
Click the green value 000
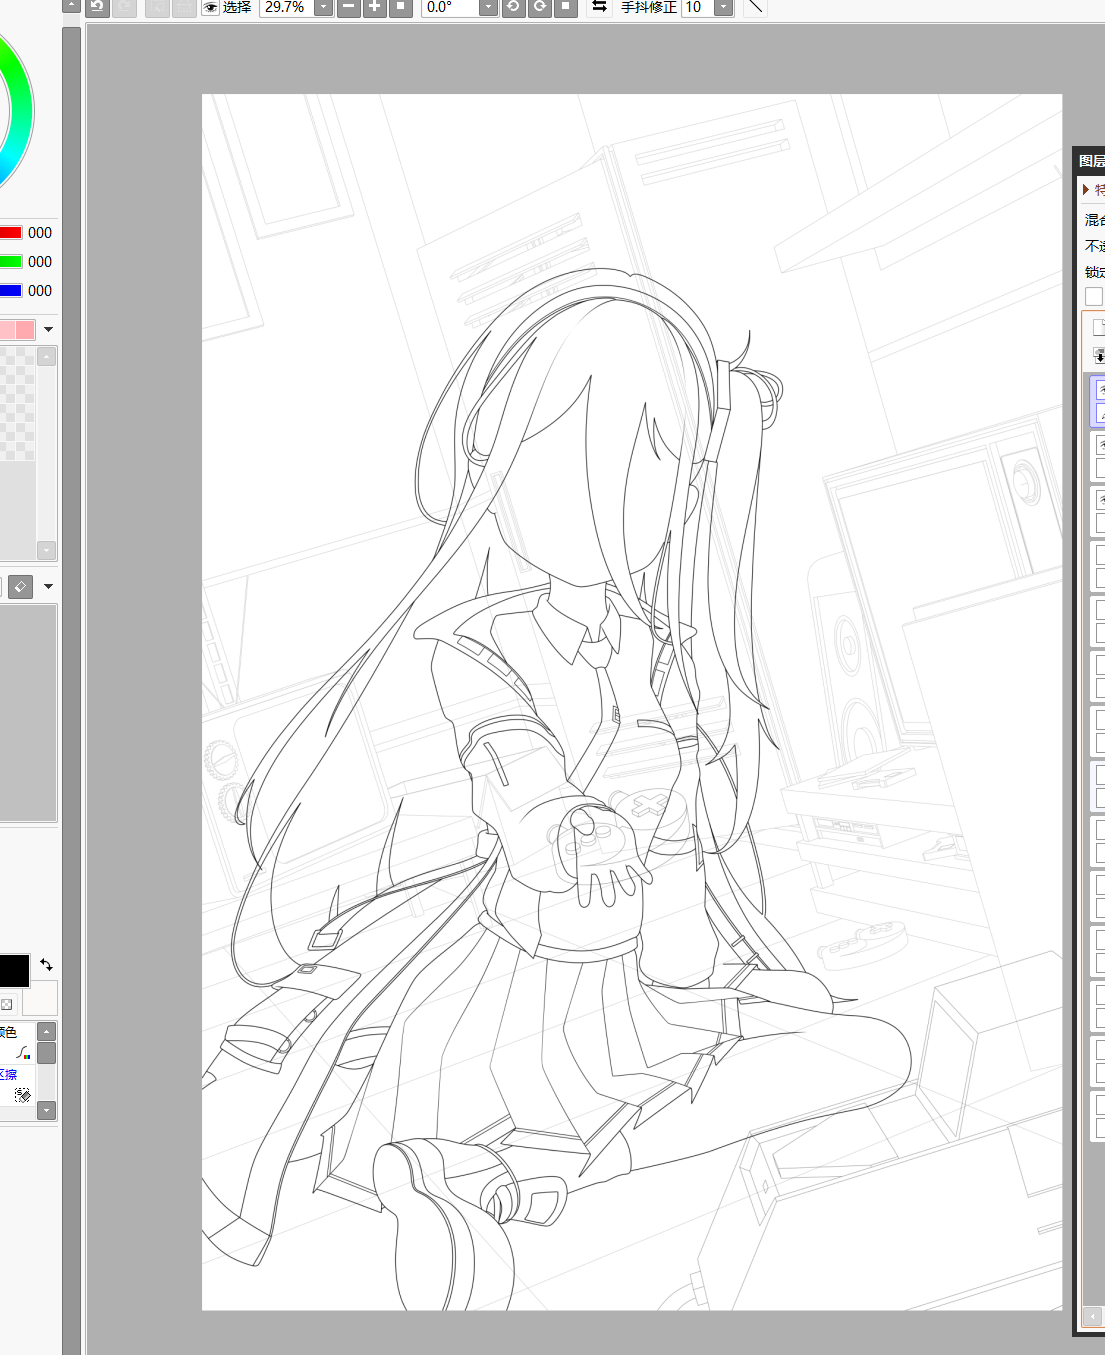[40, 261]
